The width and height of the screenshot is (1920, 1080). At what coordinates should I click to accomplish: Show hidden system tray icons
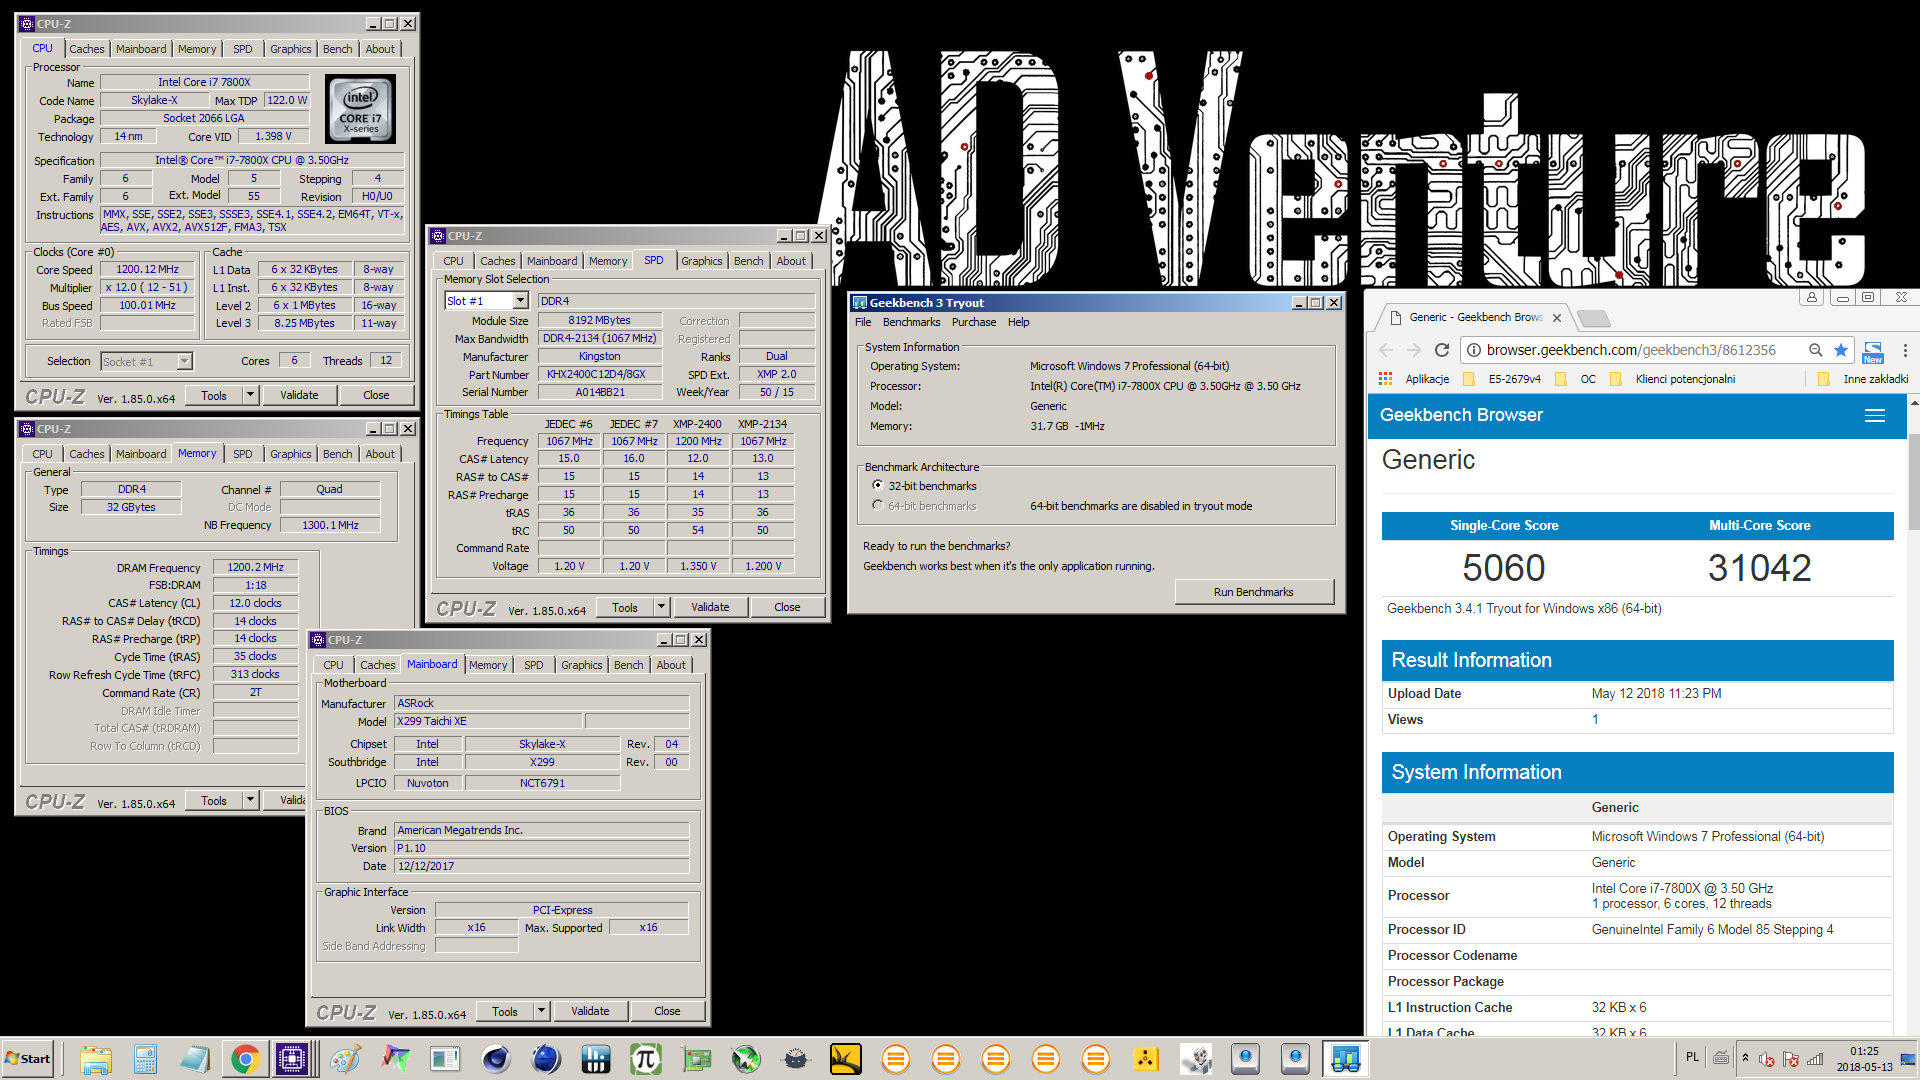point(1745,1058)
